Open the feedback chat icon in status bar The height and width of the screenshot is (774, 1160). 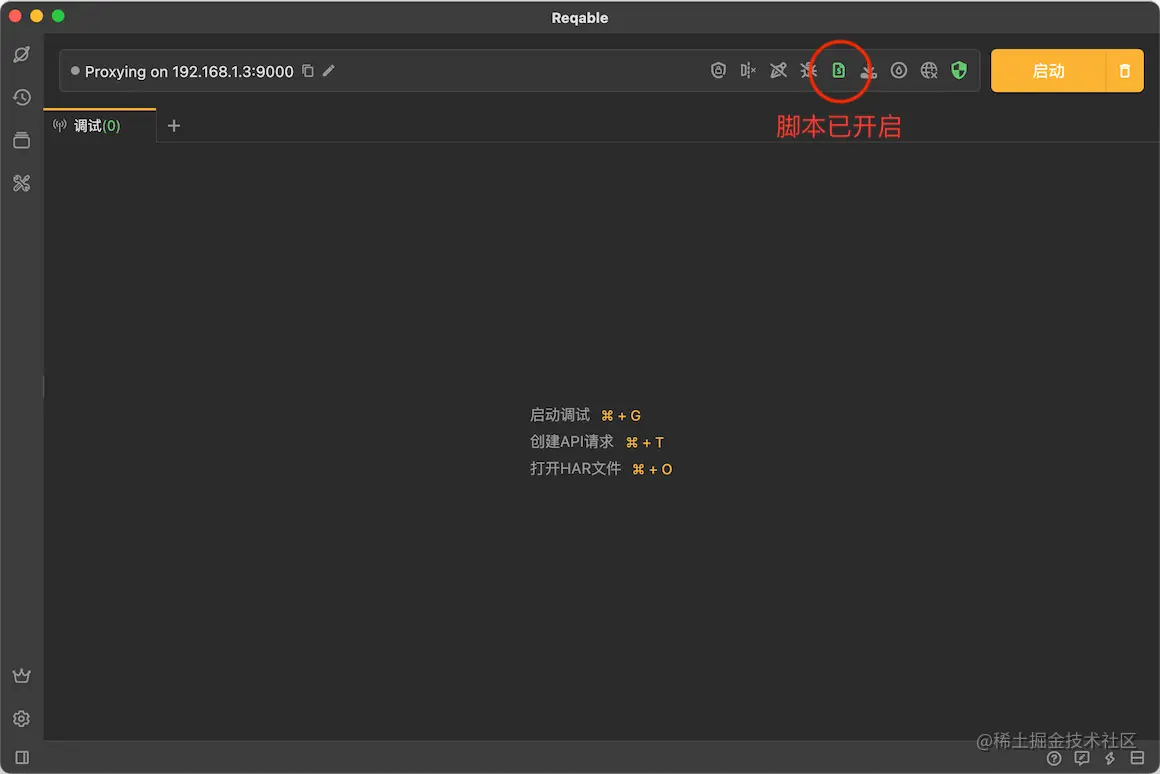click(x=1081, y=758)
